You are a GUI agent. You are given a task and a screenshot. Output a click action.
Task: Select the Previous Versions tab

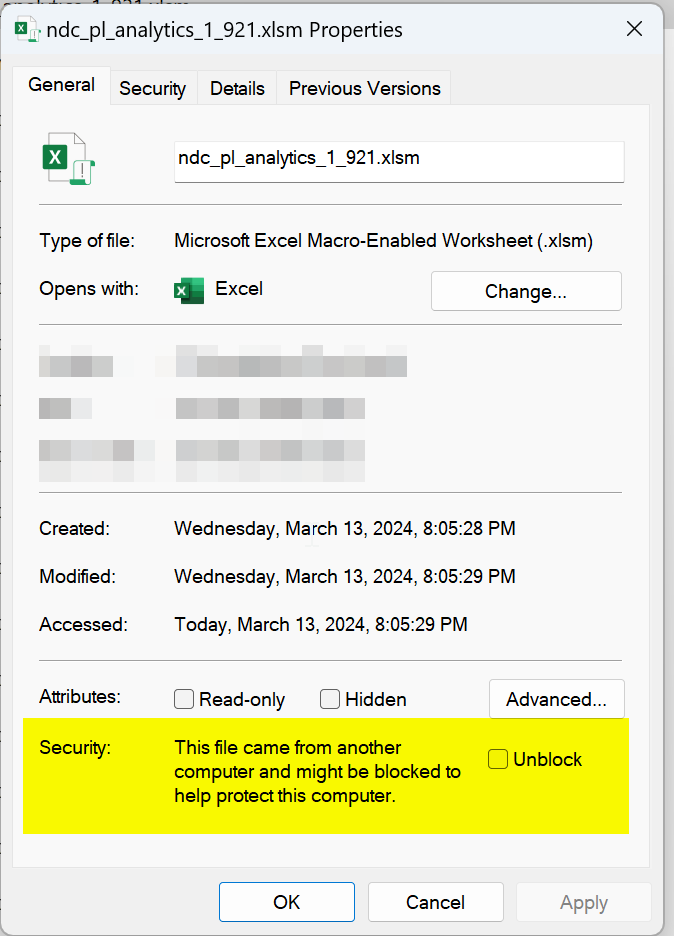(364, 89)
